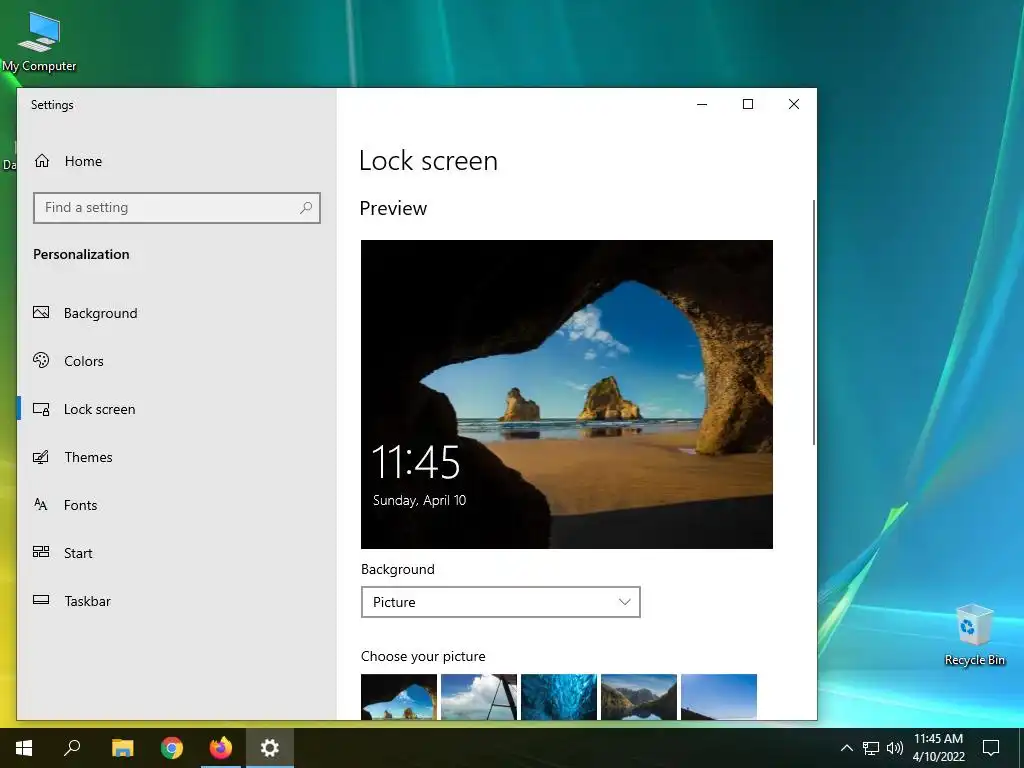
Task: Close the Settings window
Action: [794, 104]
